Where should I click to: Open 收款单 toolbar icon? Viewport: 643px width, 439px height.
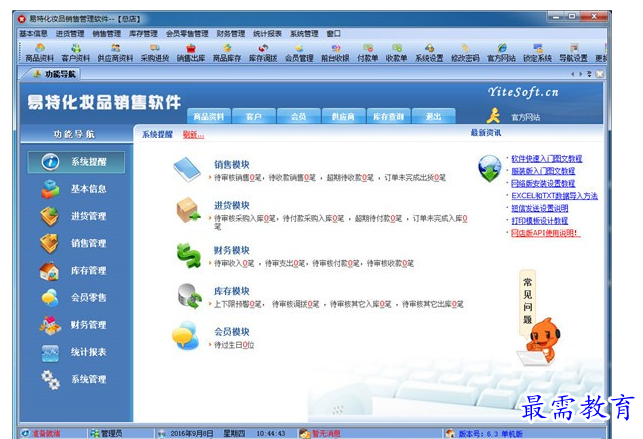coord(397,53)
